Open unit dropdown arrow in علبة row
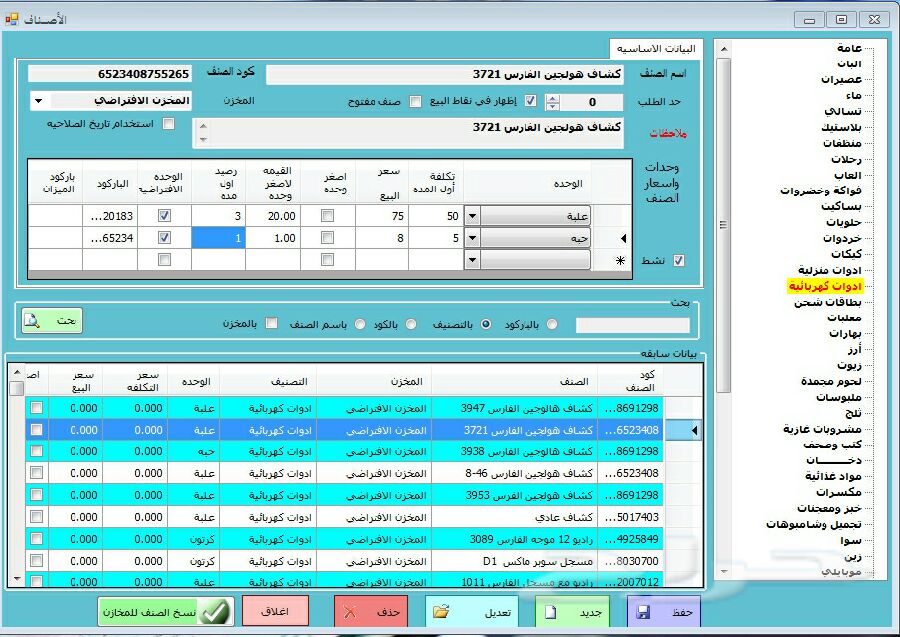The image size is (900, 637). (x=472, y=216)
